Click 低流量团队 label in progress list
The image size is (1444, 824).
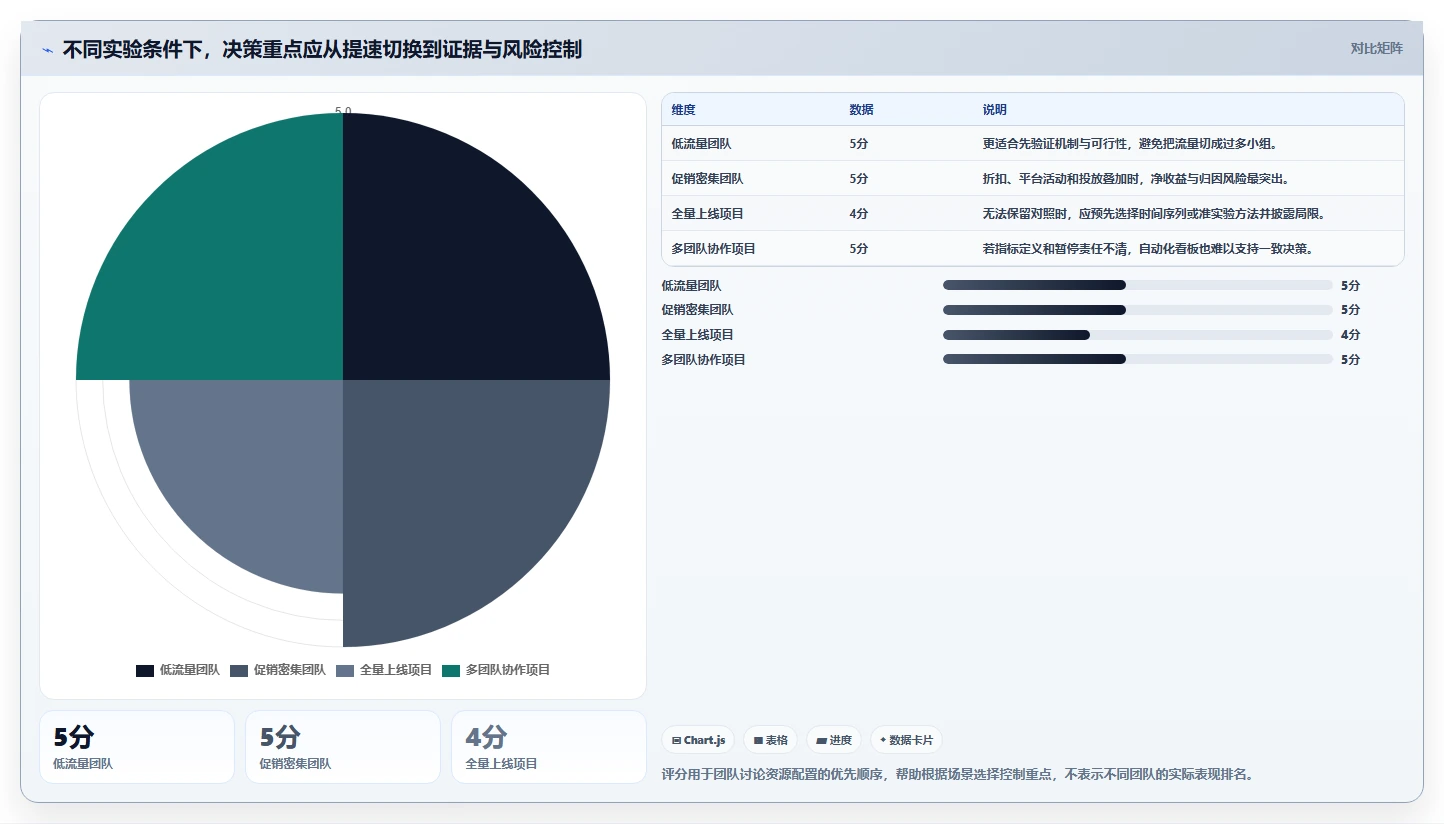click(x=691, y=286)
